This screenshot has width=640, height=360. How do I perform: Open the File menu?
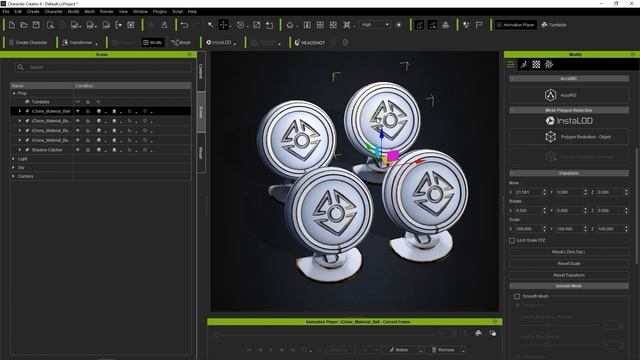[x=6, y=11]
